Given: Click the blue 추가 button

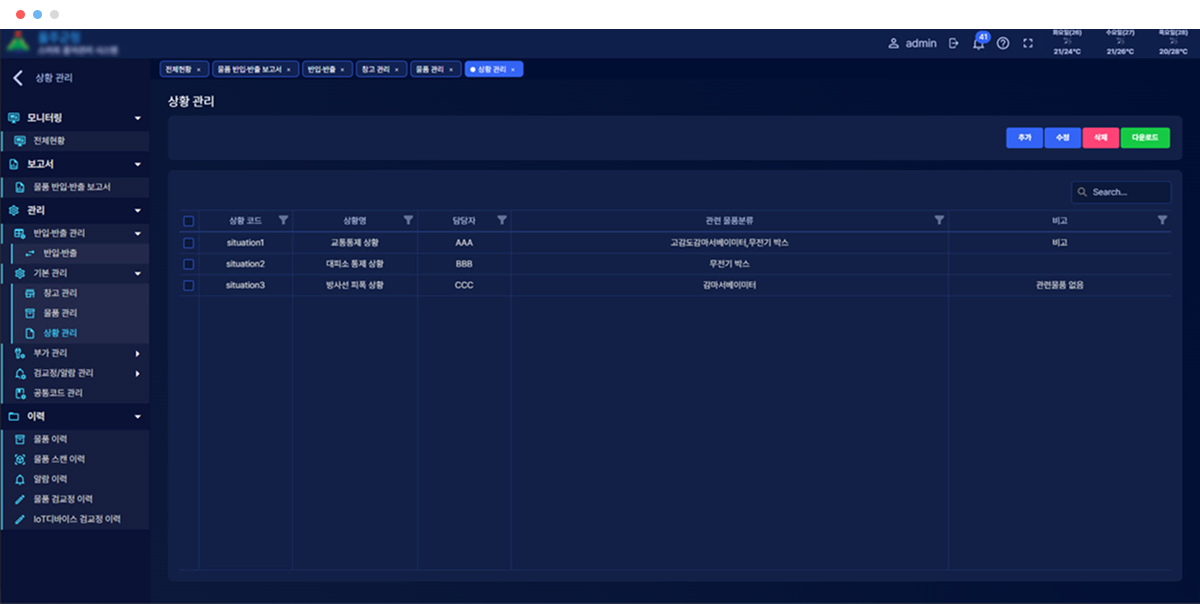Looking at the screenshot, I should 1024,138.
